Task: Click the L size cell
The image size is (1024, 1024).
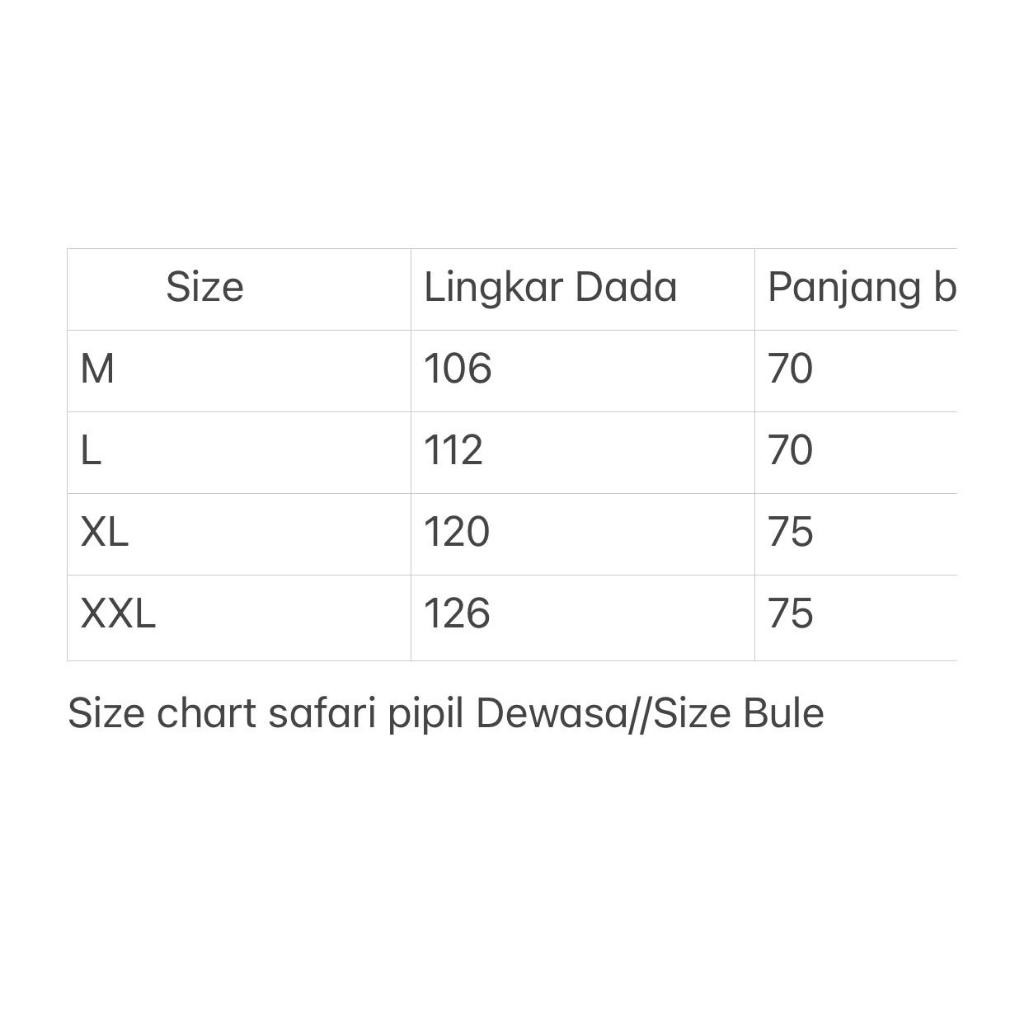Action: [x=91, y=451]
